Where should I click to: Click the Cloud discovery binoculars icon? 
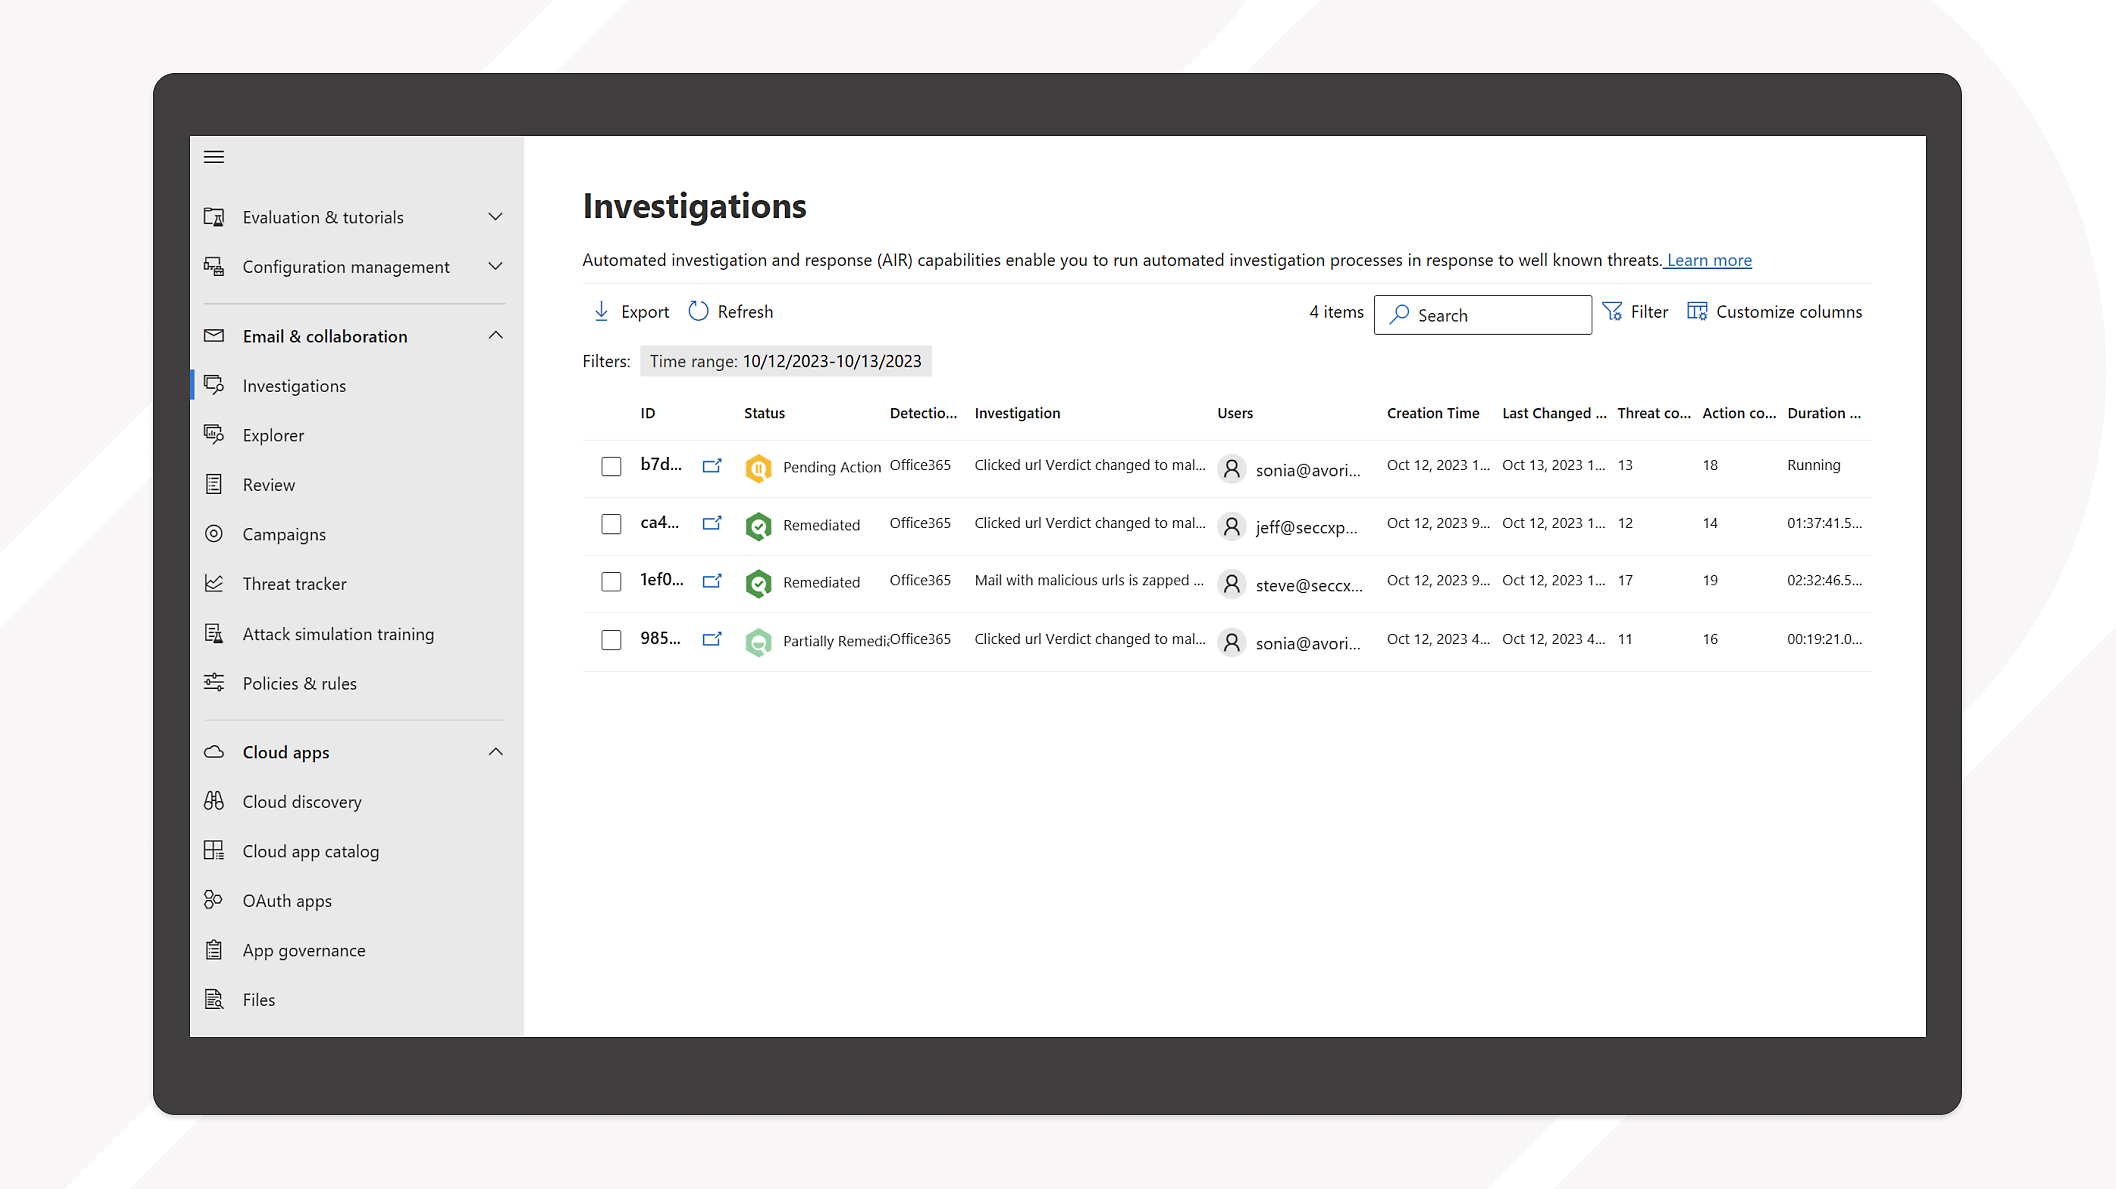214,802
